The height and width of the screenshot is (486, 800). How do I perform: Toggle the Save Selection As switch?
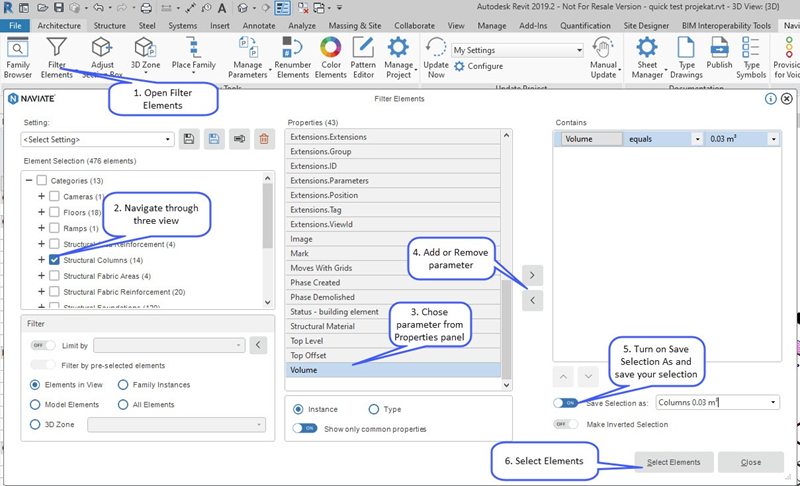coord(567,402)
